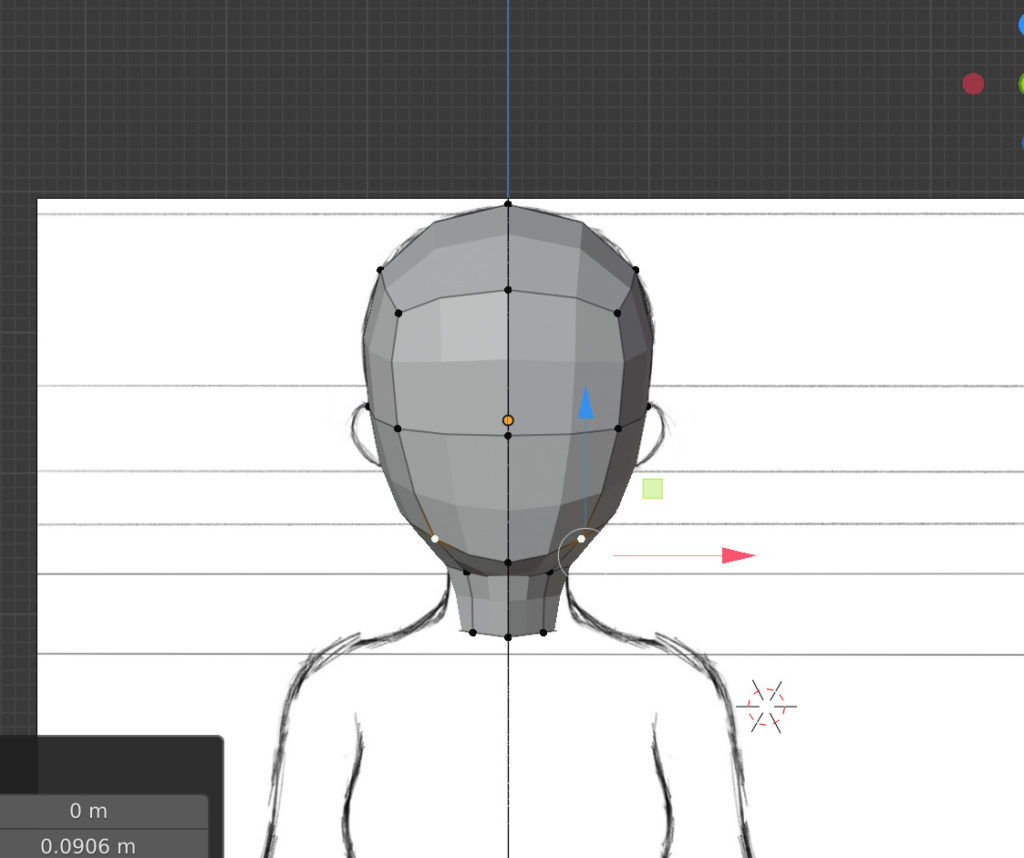Click the blue Z-axis arrow of the move gizmo
Screen dimensions: 1024x858
click(x=586, y=403)
